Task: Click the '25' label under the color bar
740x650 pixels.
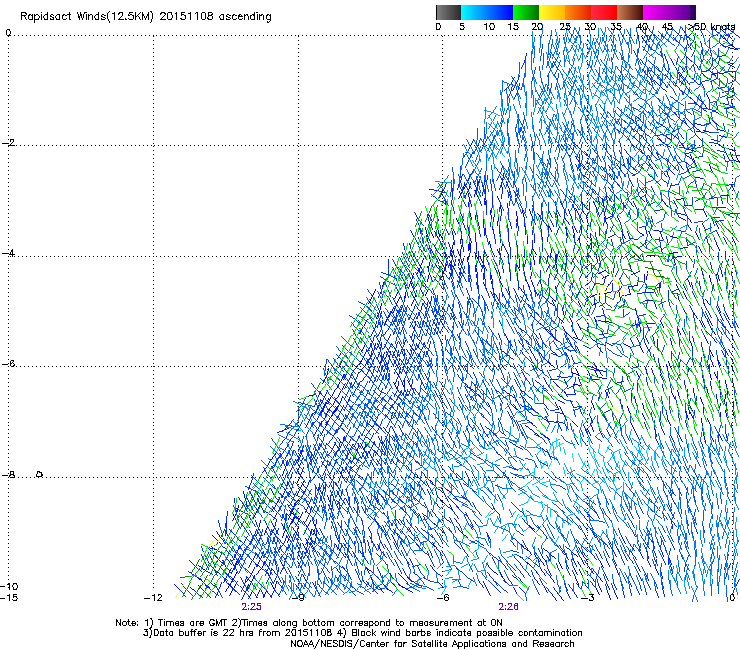Action: point(565,27)
